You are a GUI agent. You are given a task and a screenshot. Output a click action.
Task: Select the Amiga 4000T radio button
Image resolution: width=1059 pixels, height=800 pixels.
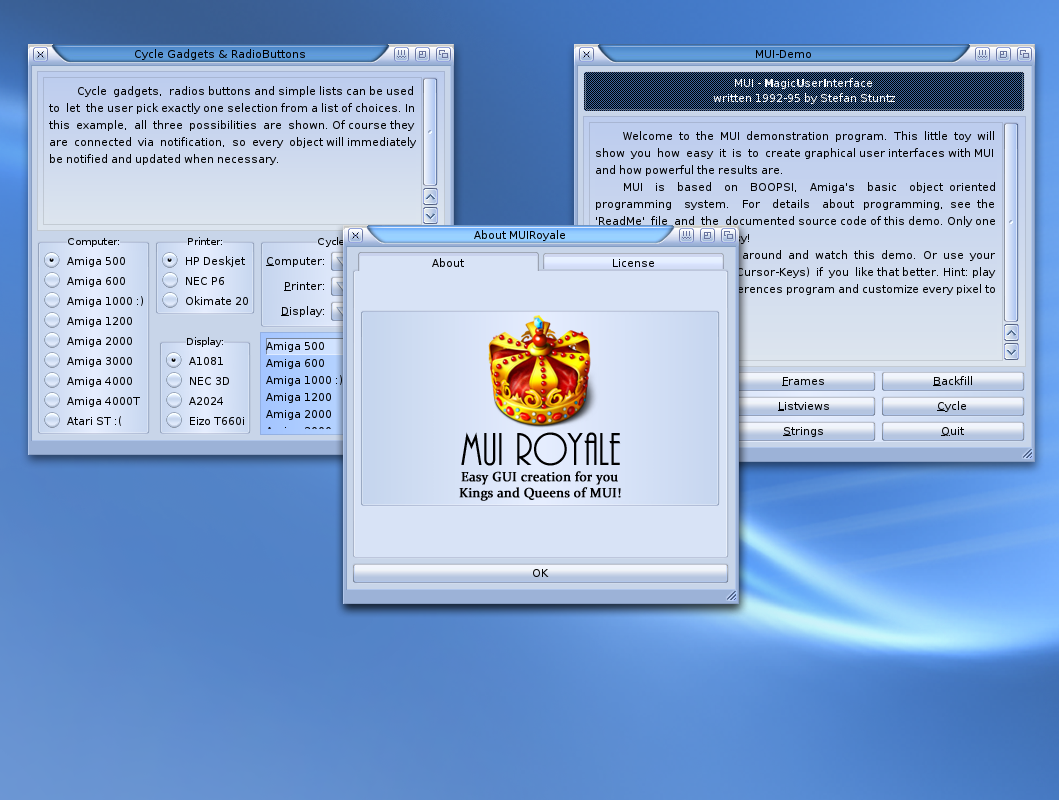(52, 400)
